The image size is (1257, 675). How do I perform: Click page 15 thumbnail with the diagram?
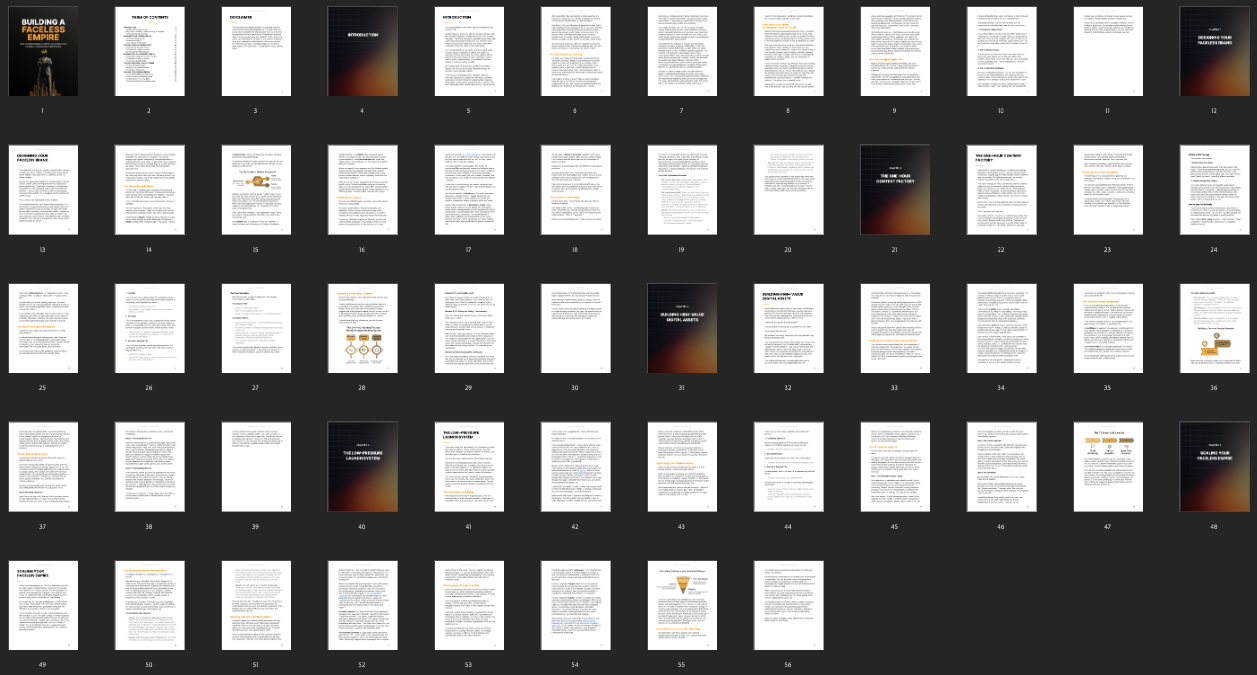[255, 190]
